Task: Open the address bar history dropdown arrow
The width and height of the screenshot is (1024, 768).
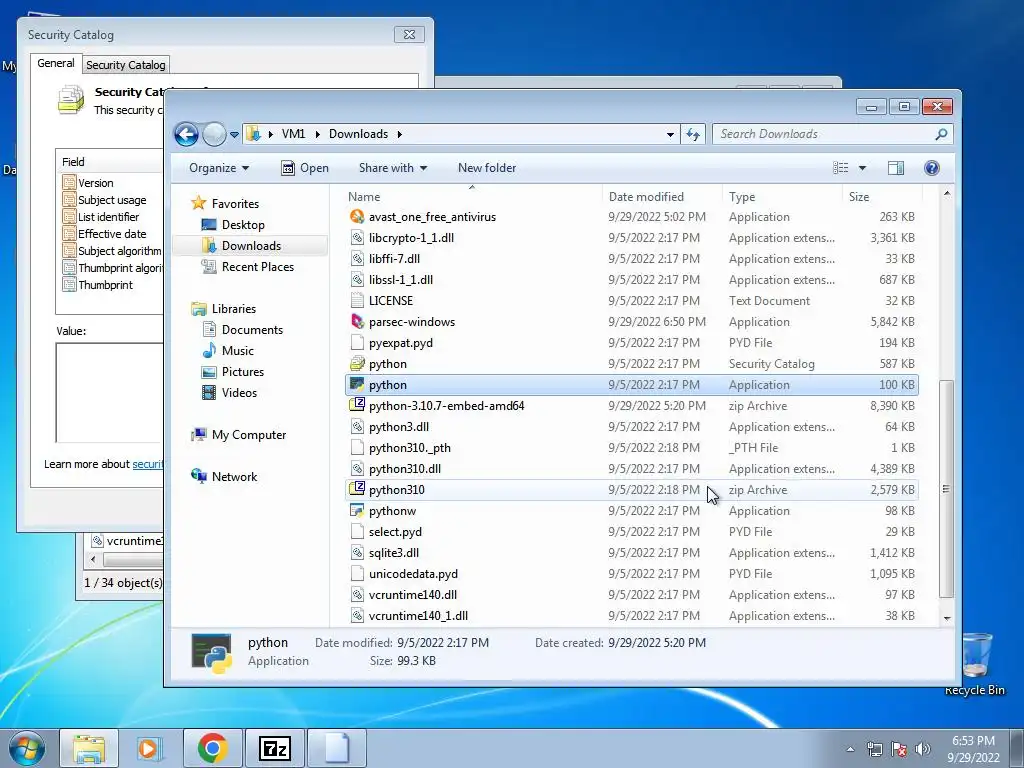Action: point(670,135)
